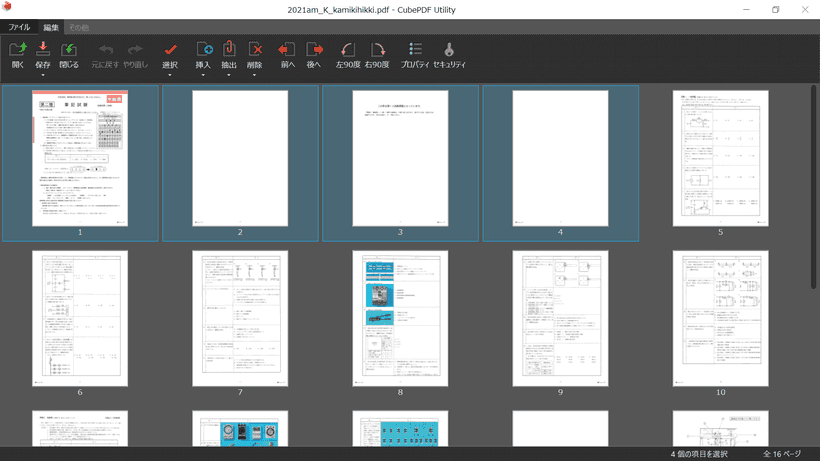Expand the 抽出 dropdown arrow
Viewport: 820px width, 461px height.
(x=229, y=75)
